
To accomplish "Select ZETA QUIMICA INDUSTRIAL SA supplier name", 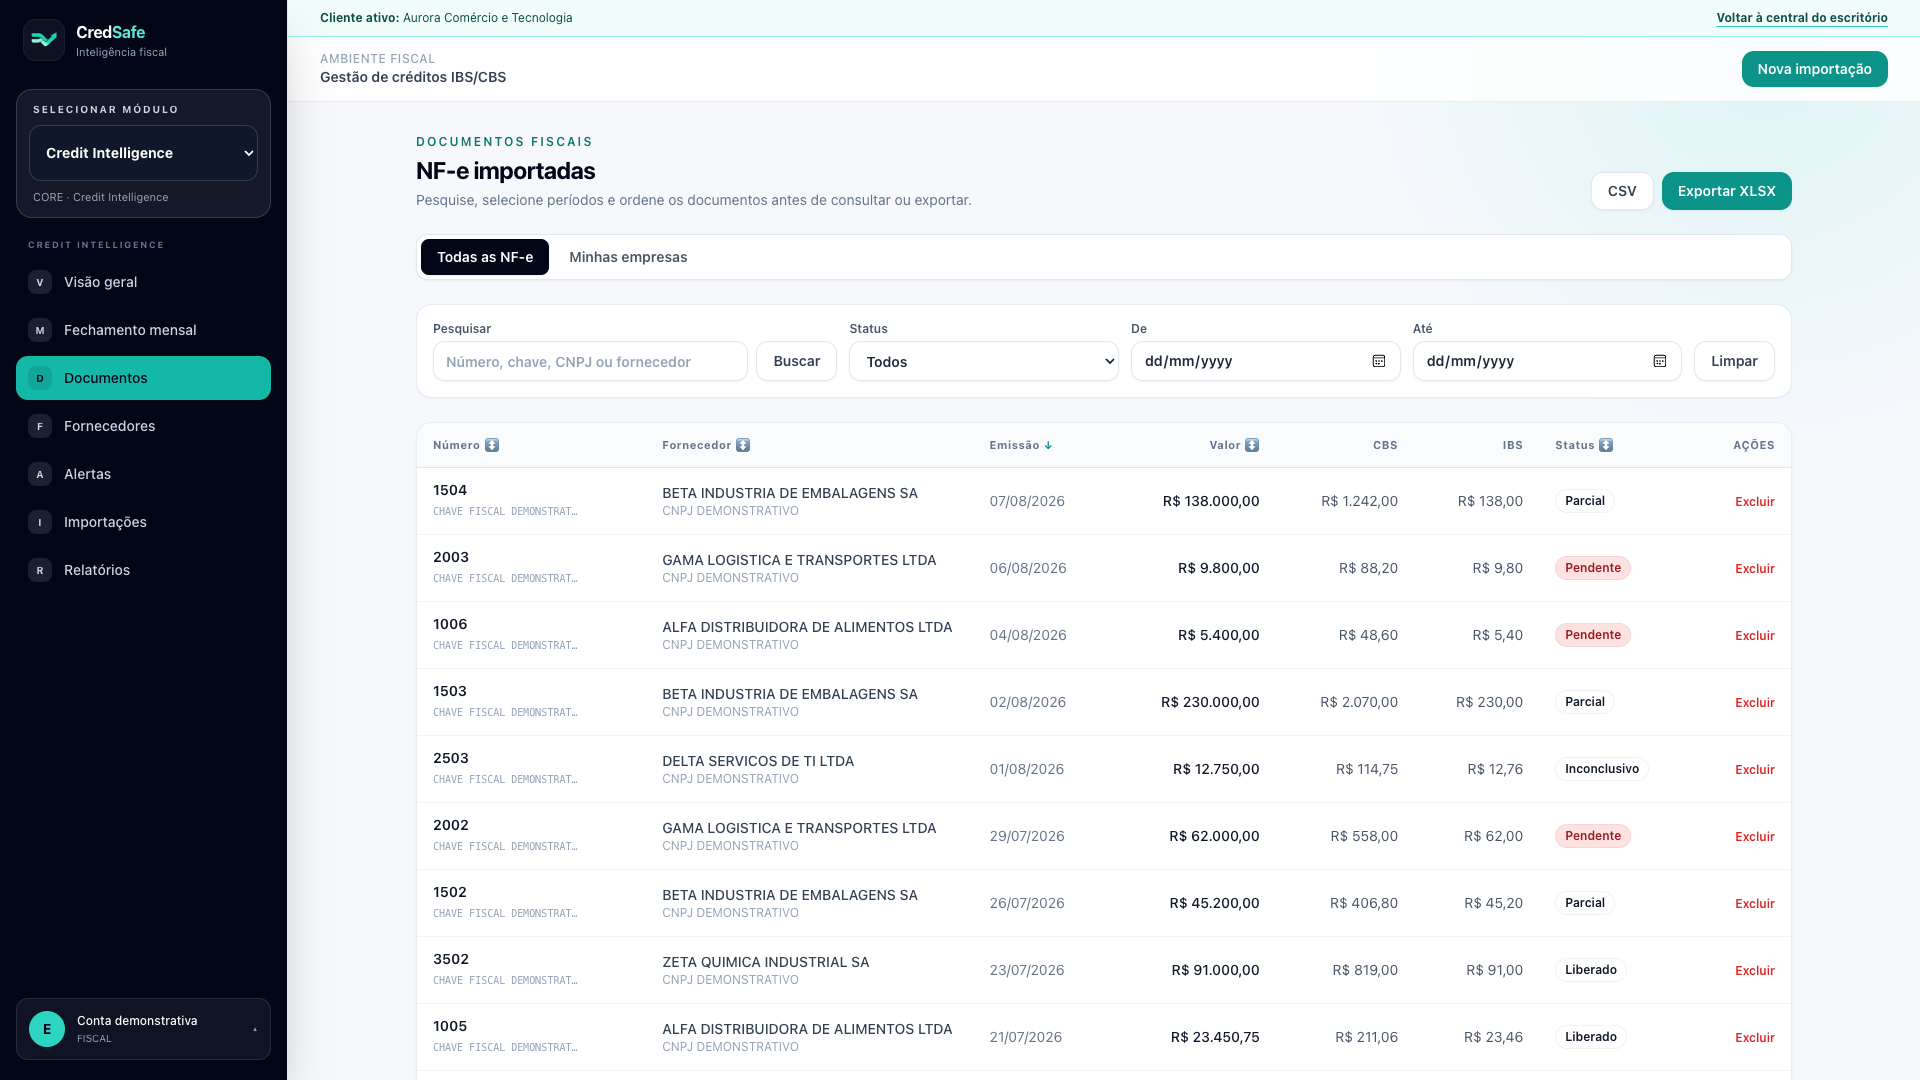I will pyautogui.click(x=765, y=962).
